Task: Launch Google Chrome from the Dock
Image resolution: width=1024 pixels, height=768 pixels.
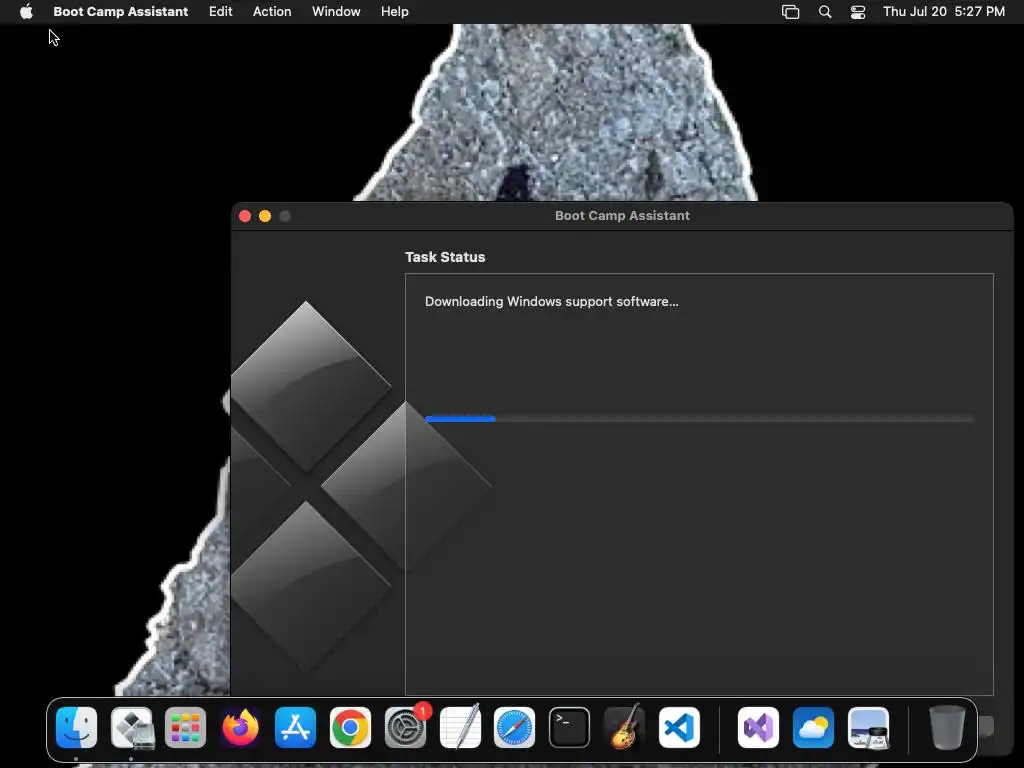Action: pos(351,728)
